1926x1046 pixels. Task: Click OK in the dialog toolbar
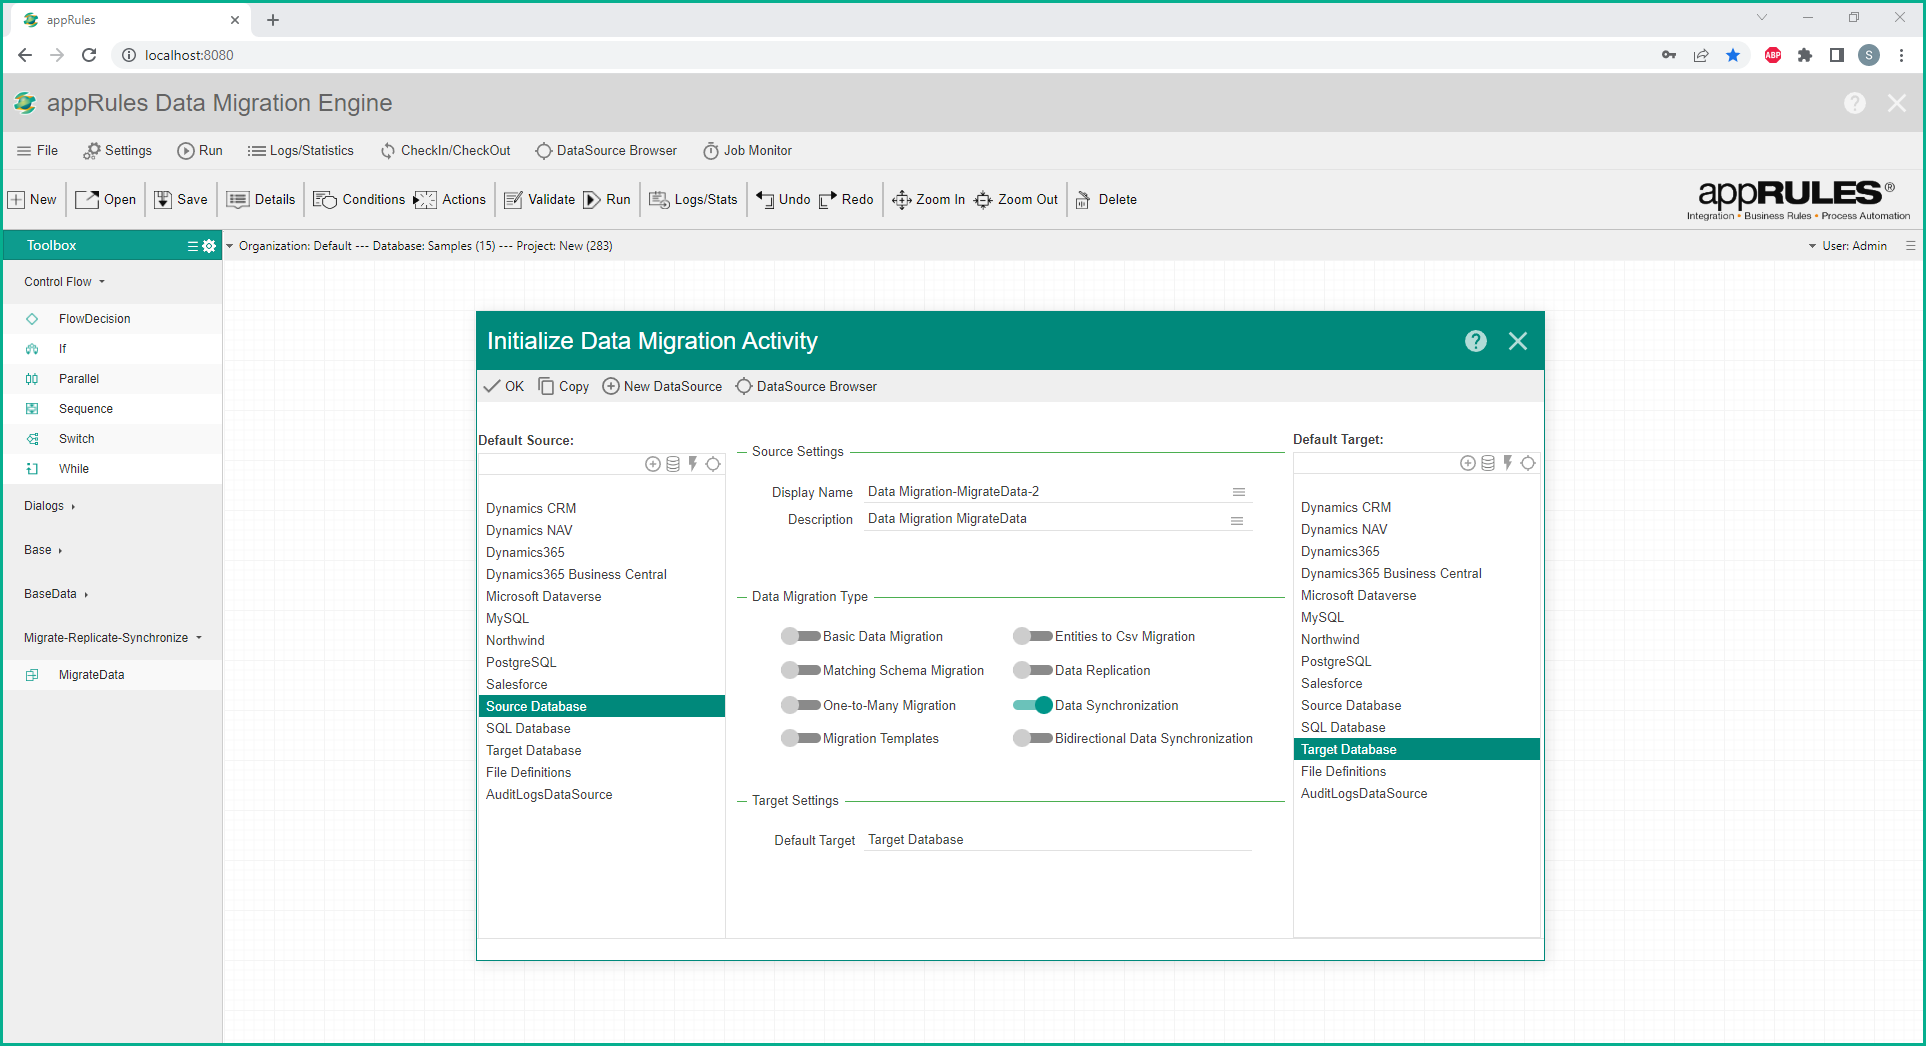click(504, 387)
